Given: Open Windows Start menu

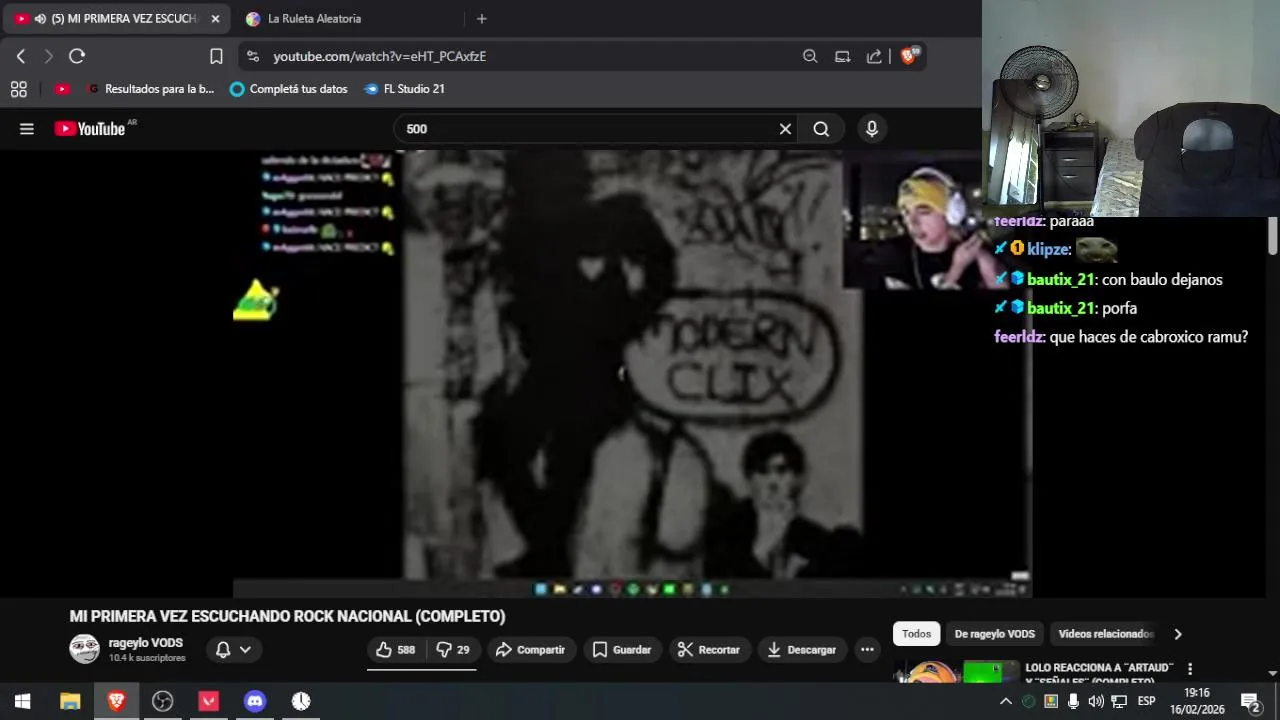Looking at the screenshot, I should pyautogui.click(x=22, y=701).
